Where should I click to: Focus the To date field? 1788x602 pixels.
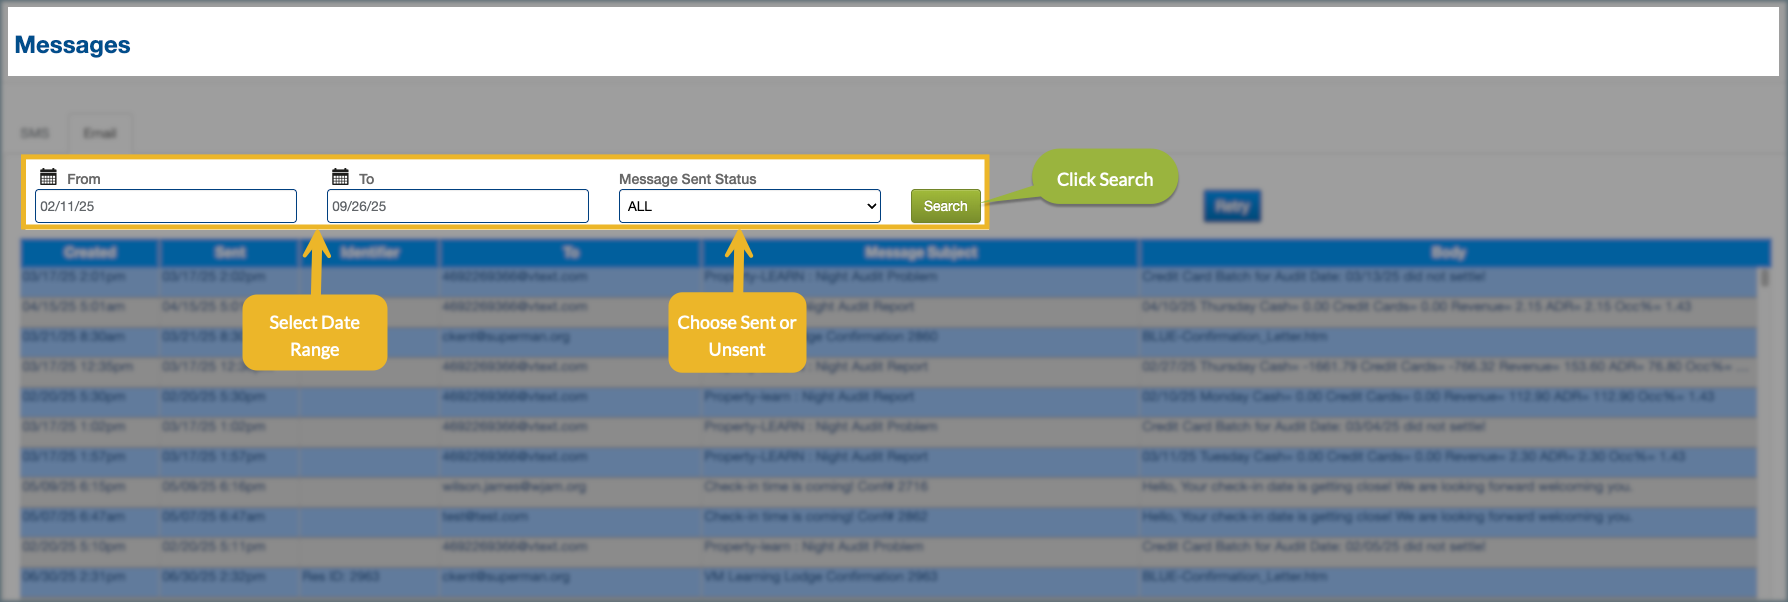pyautogui.click(x=458, y=206)
